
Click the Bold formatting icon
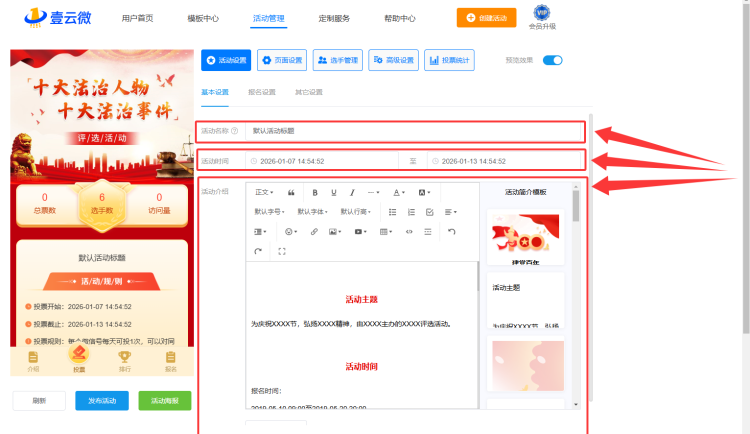pos(315,192)
